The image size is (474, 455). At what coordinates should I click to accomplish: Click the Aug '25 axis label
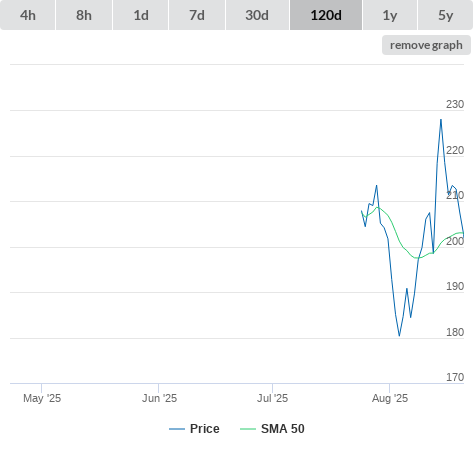tap(390, 398)
